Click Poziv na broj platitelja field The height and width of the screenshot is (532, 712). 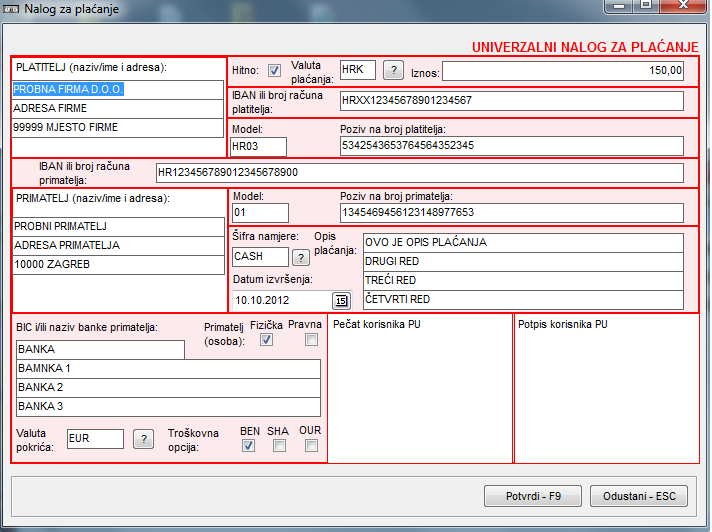point(512,146)
